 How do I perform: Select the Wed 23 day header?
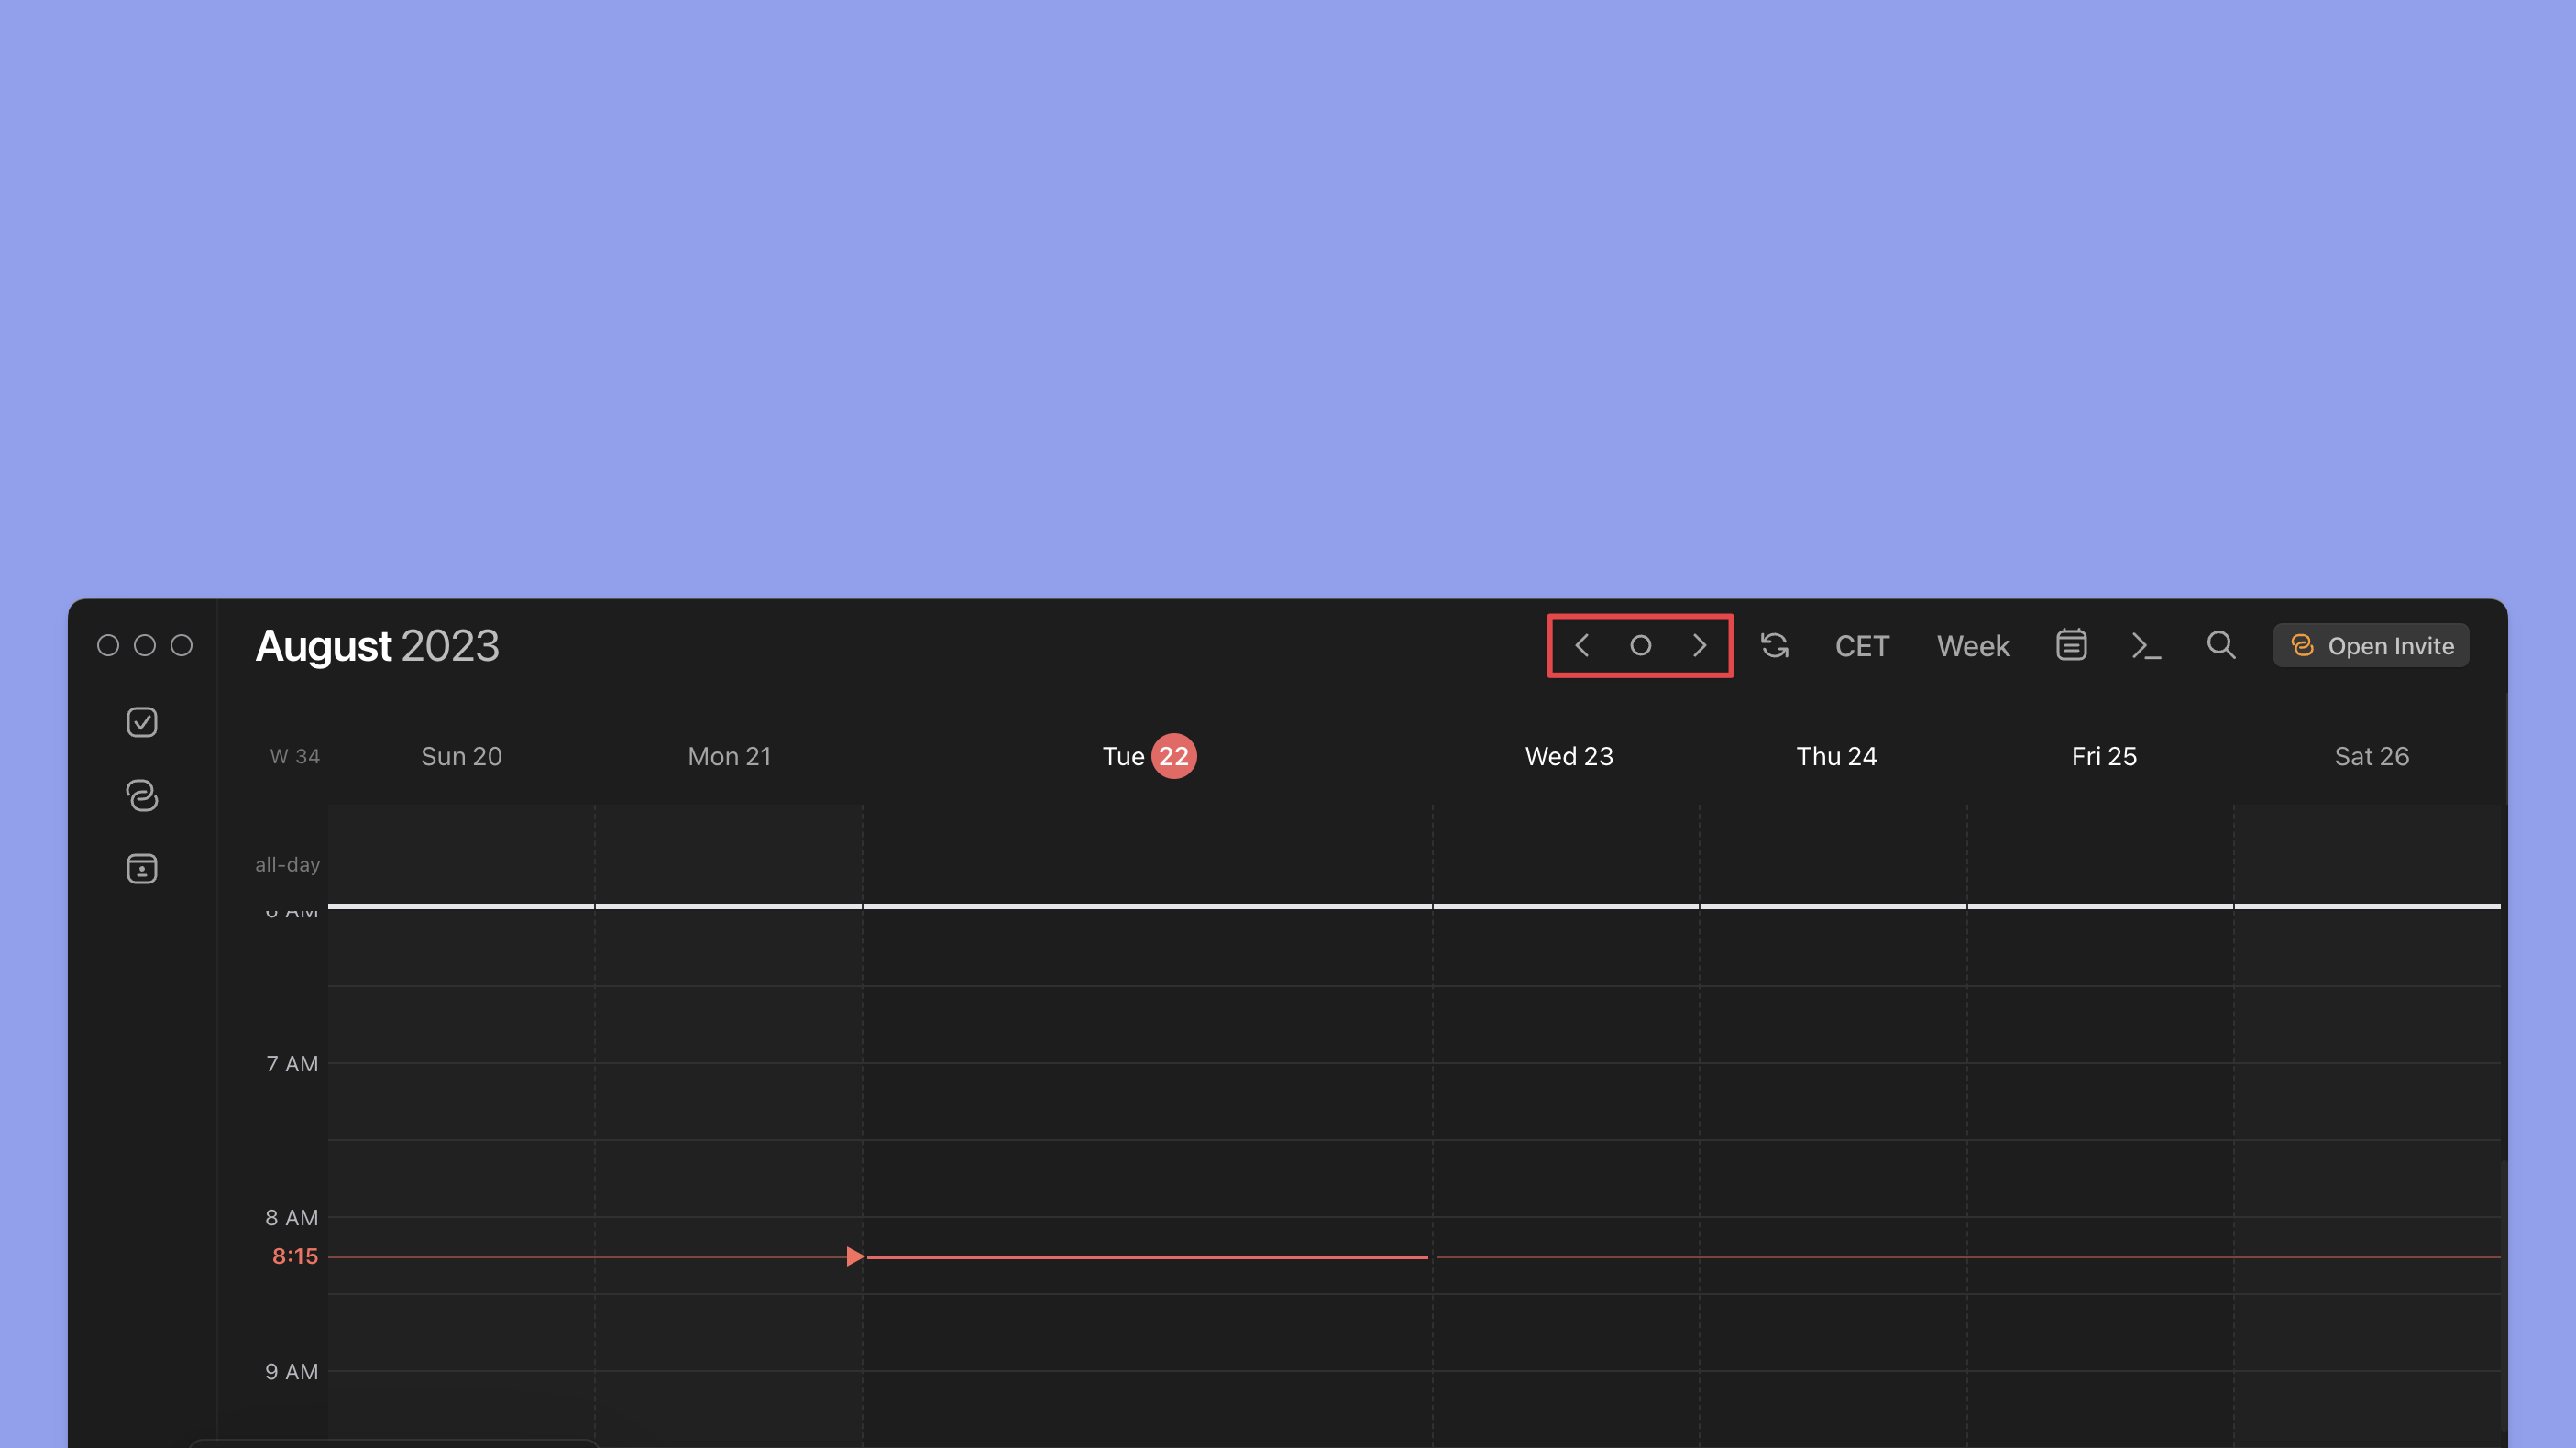pos(1568,756)
